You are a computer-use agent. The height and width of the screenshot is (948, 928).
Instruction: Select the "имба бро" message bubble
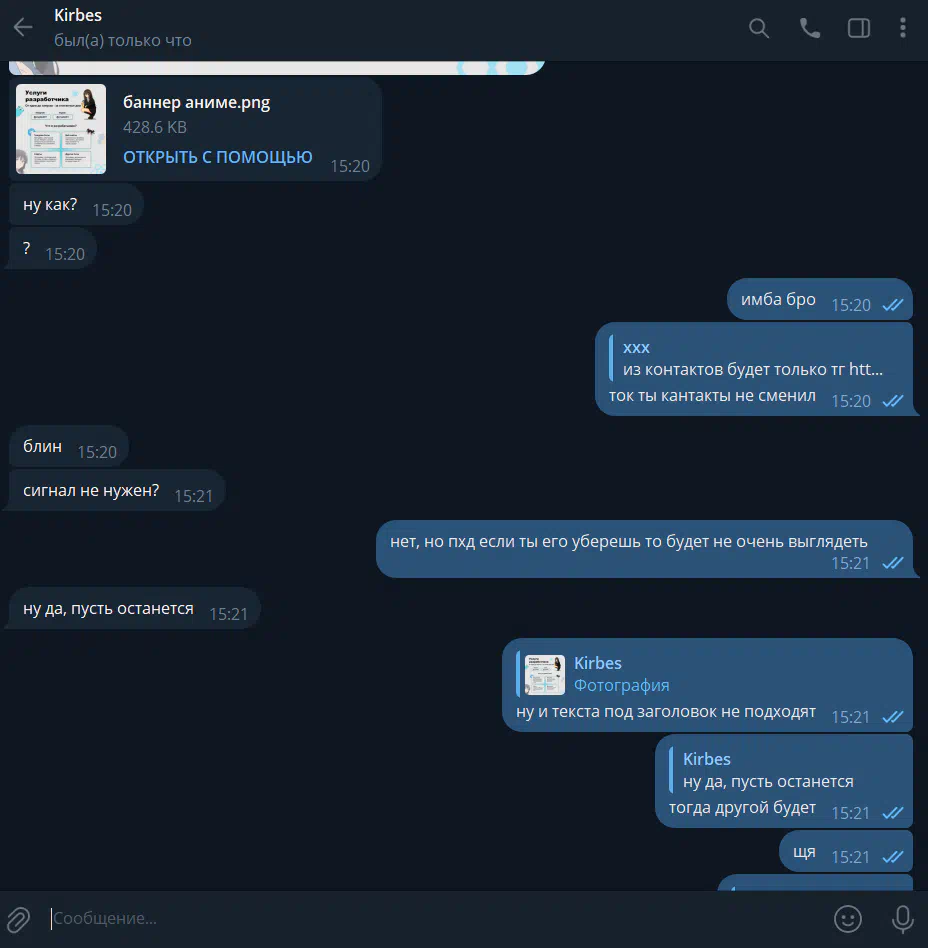[x=820, y=299]
